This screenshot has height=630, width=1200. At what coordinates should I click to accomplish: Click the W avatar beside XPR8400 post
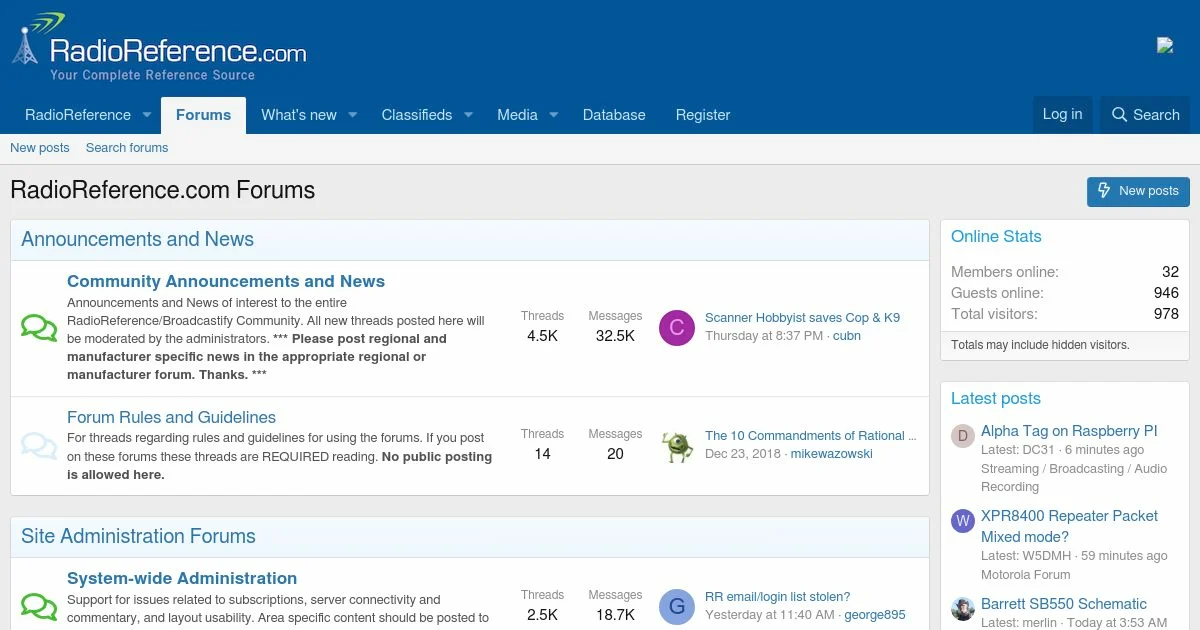963,521
